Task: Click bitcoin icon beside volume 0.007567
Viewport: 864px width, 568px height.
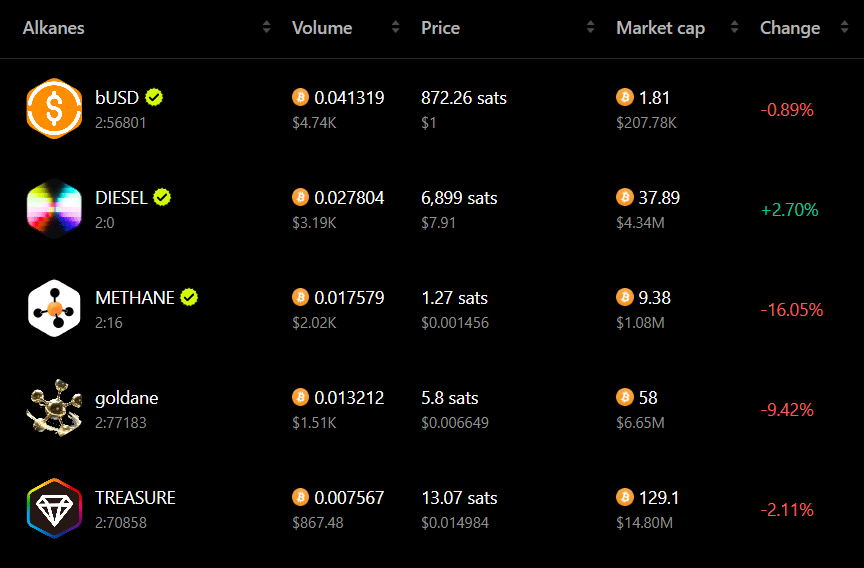Action: (300, 497)
